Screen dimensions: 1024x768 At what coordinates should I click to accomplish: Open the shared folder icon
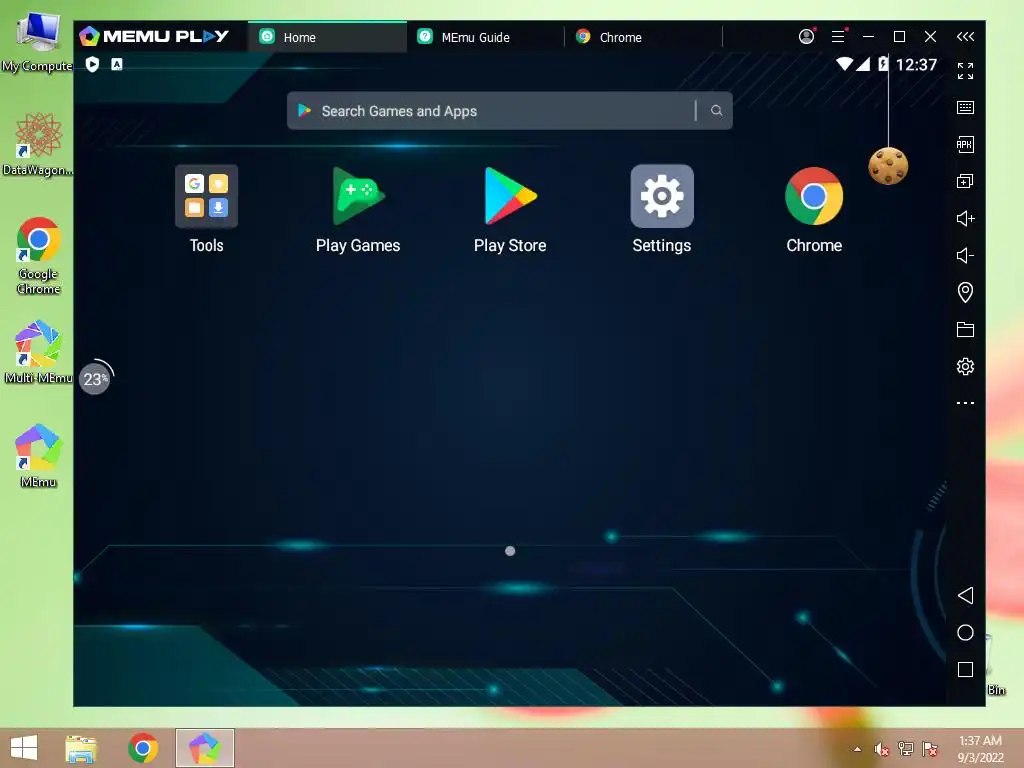click(965, 329)
